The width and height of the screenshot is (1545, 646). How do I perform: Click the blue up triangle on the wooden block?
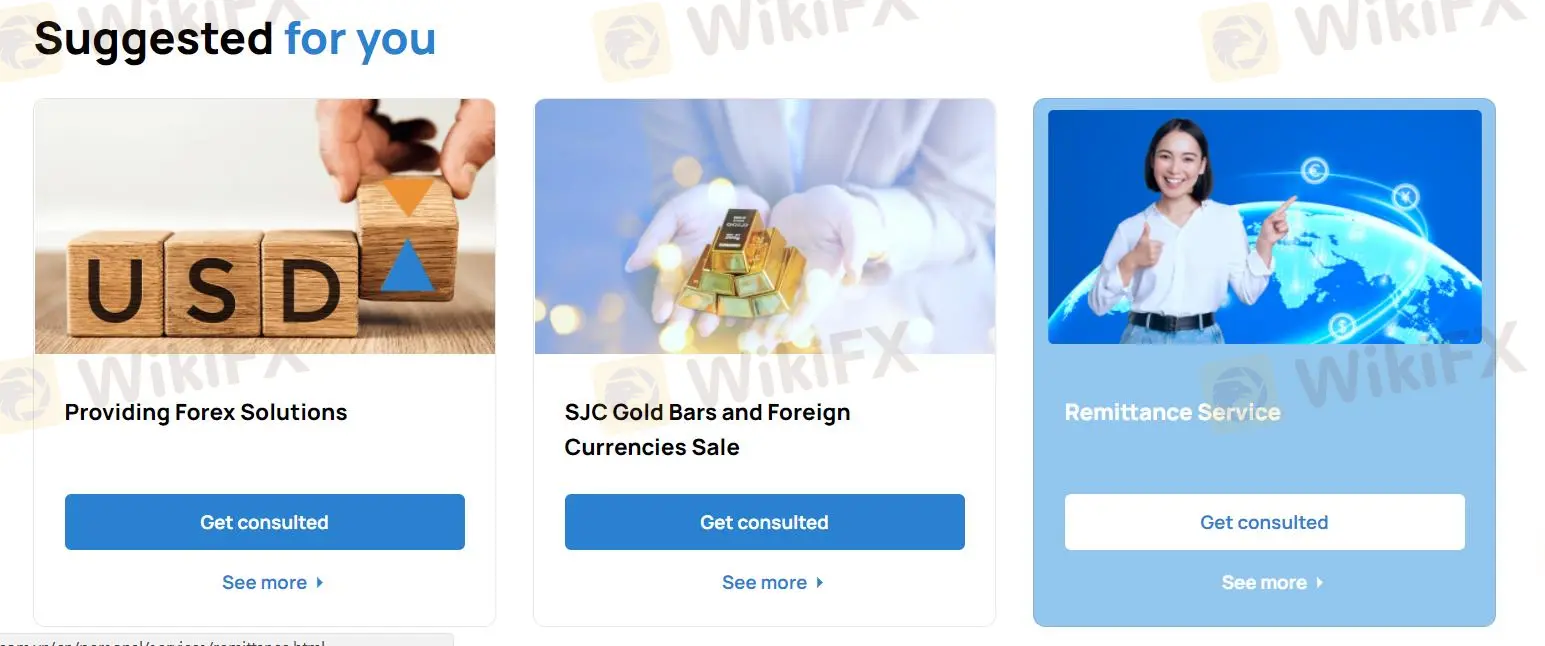[407, 267]
